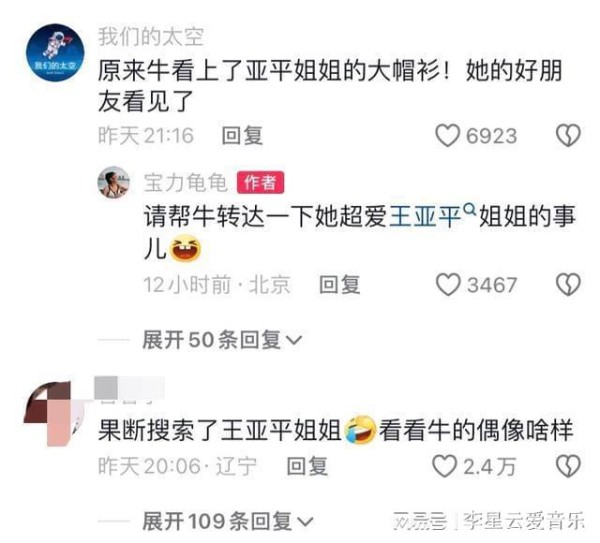600x543 pixels.
Task: Reply to 宝力龟龟's comment from 北京
Action: click(x=340, y=285)
